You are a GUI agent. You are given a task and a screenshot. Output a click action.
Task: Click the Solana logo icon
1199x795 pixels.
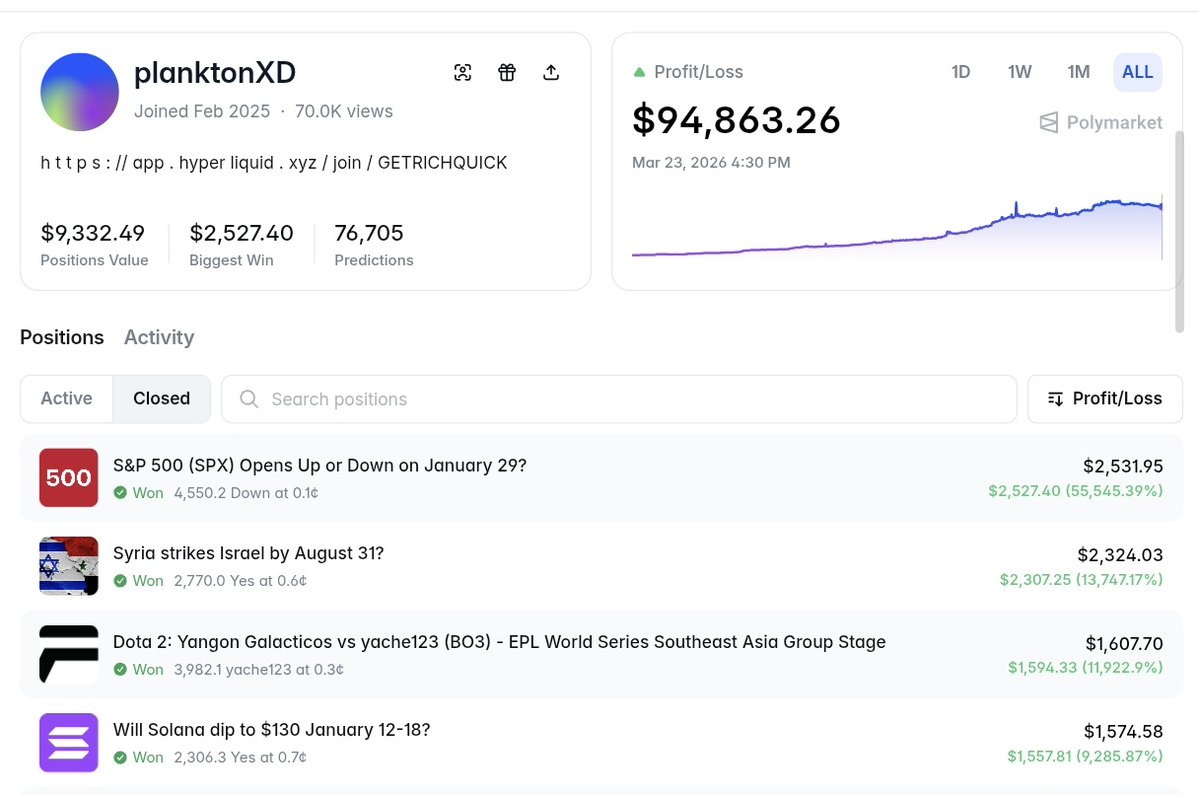(x=69, y=742)
